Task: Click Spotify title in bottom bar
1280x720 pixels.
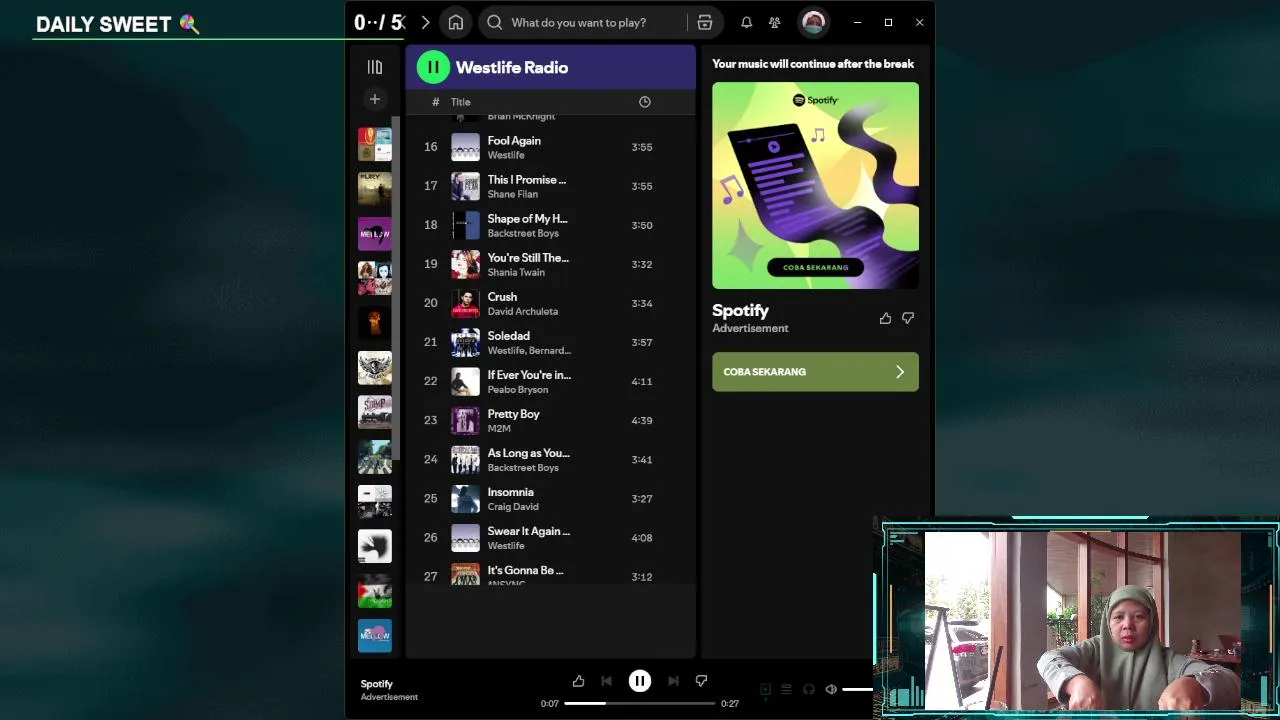Action: 377,684
